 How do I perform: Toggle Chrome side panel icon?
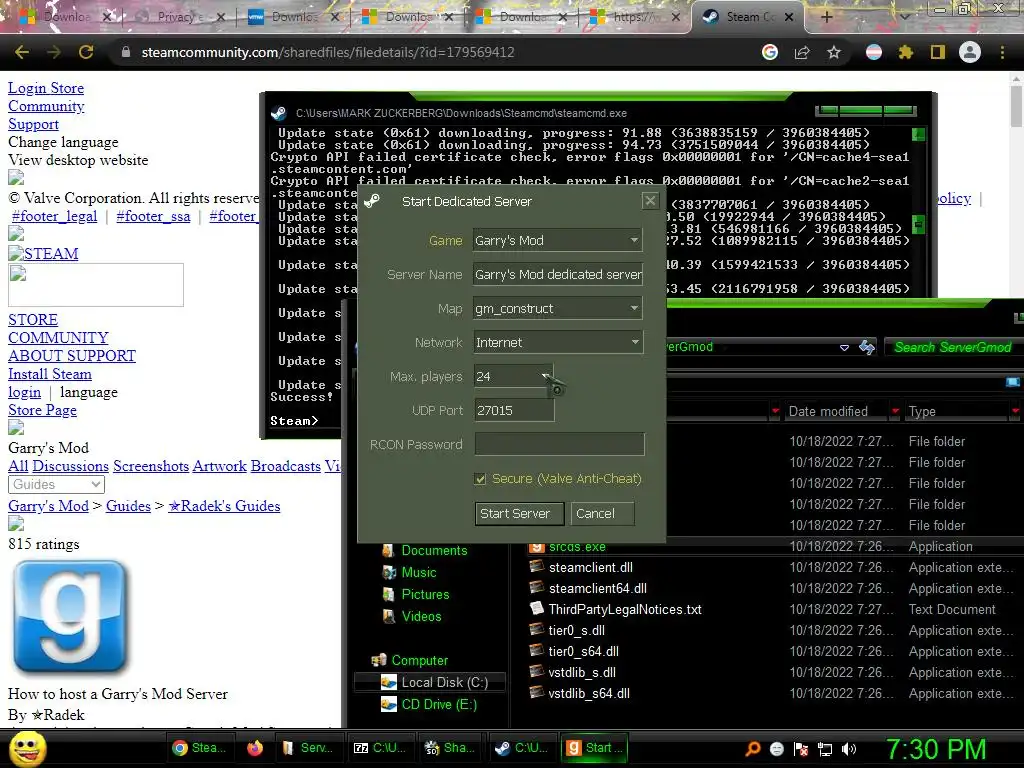(938, 52)
